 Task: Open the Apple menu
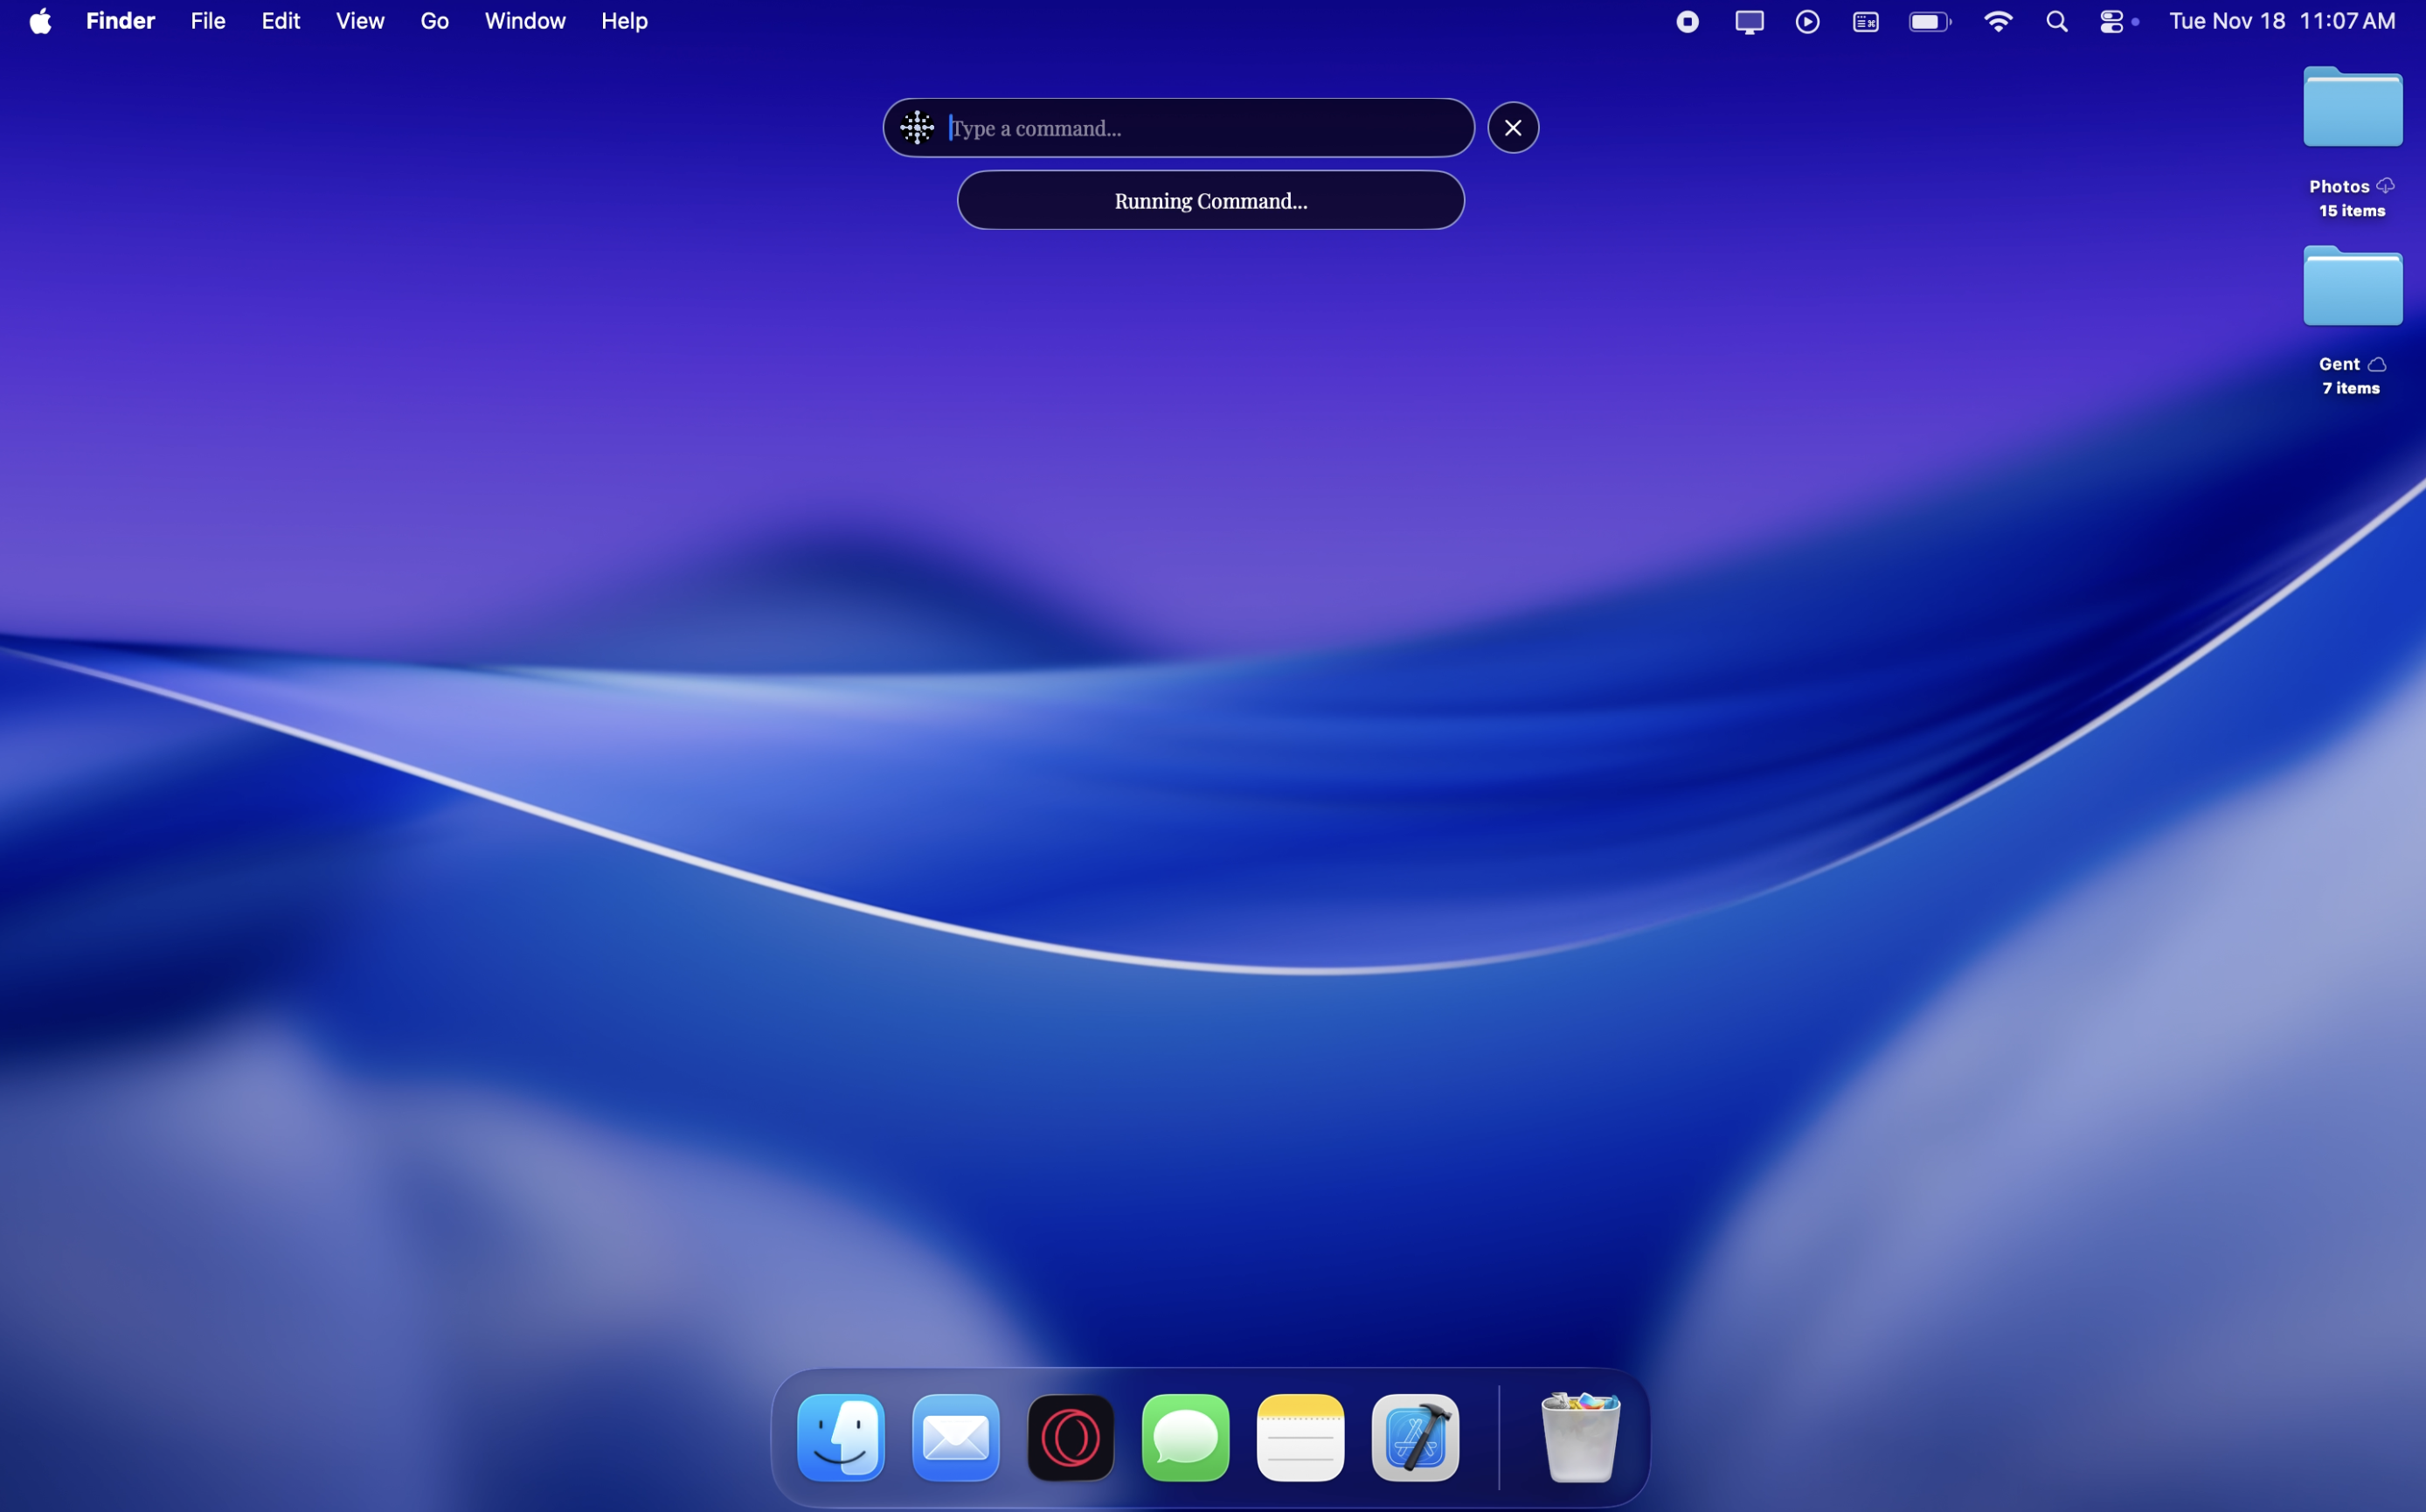point(40,21)
